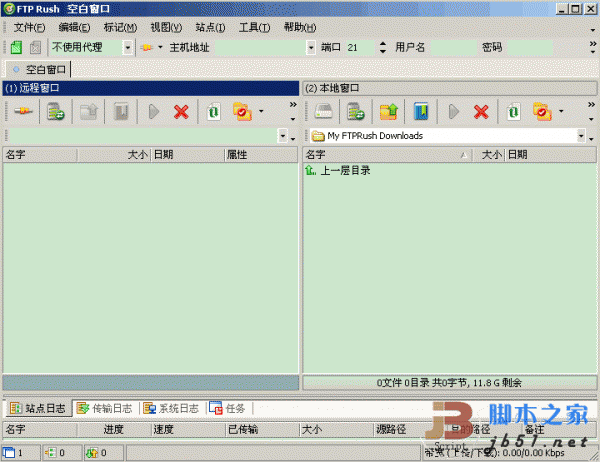Viewport: 600px width, 462px height.
Task: Click the 主机地址 host address input field
Action: (261, 47)
